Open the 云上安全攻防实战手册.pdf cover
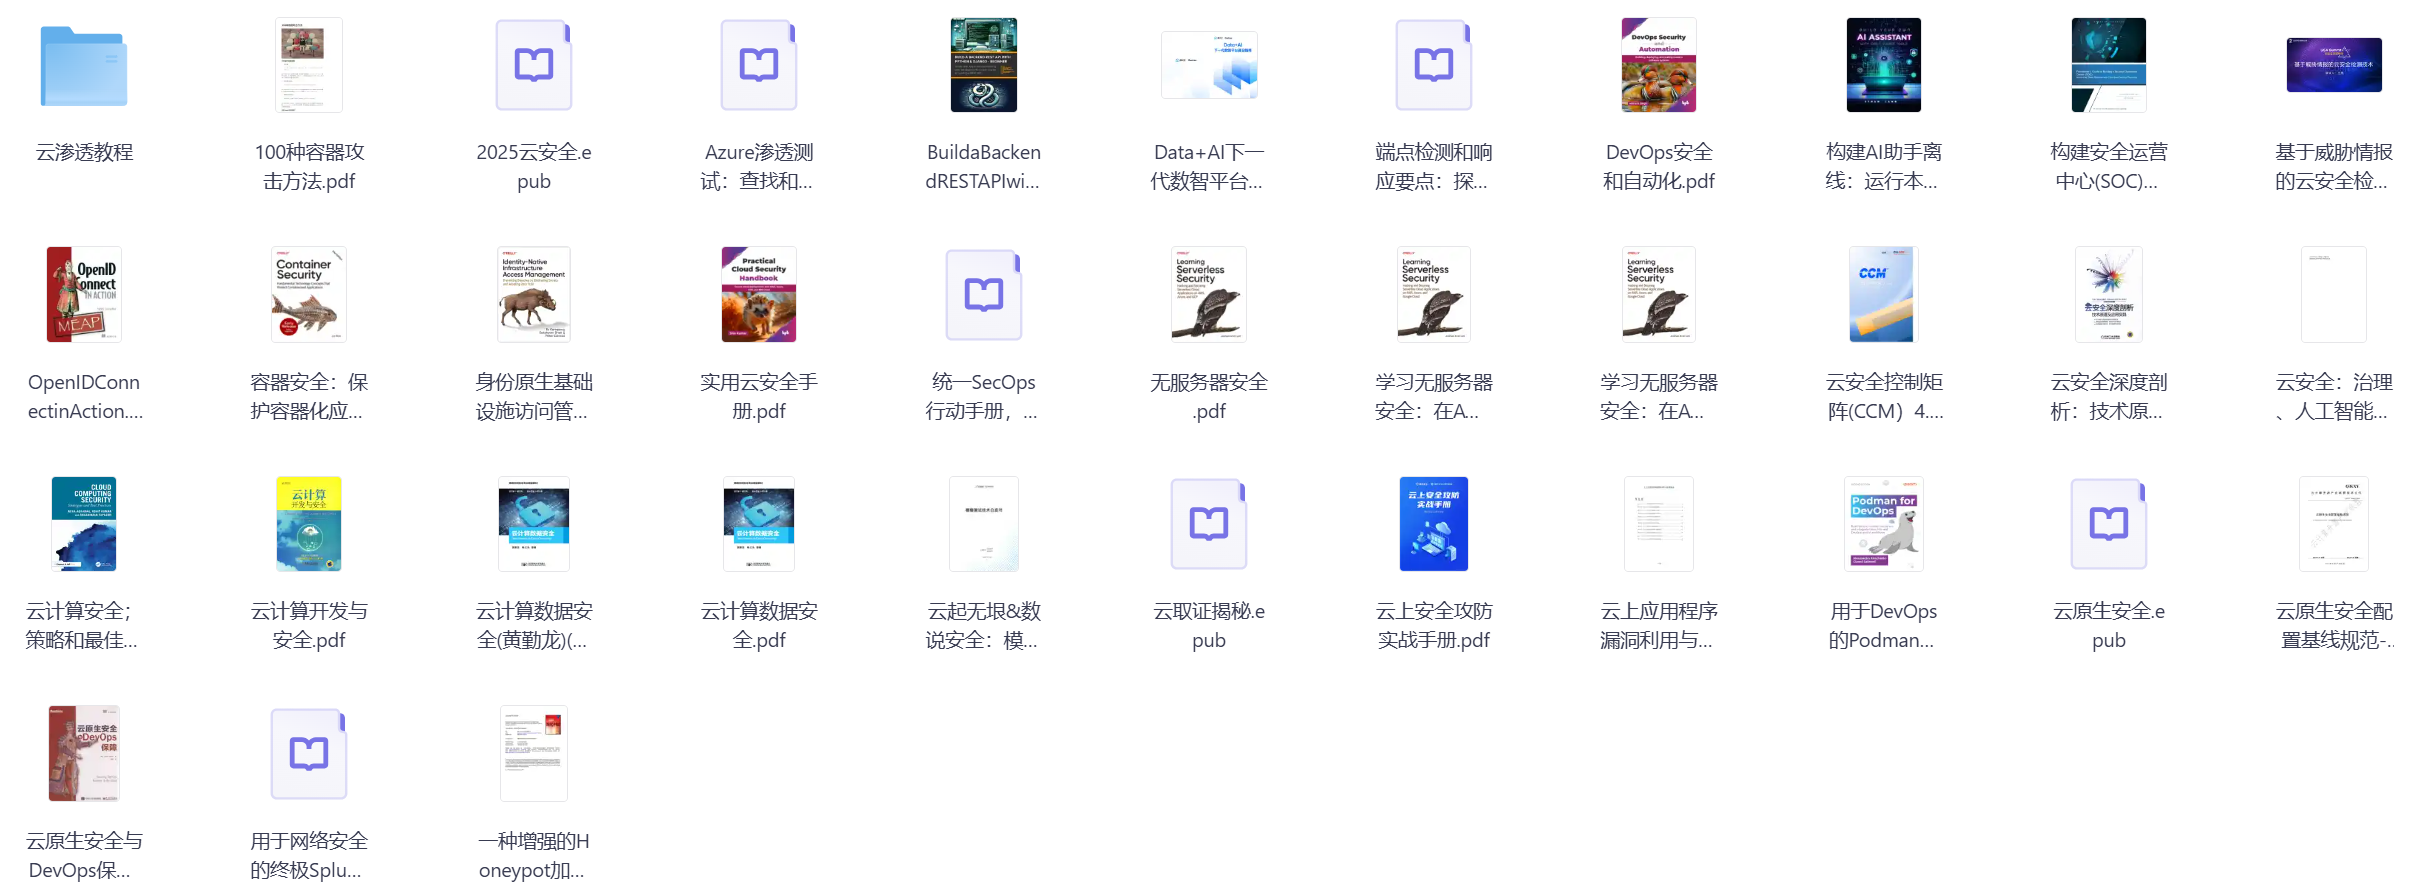 tap(1434, 524)
